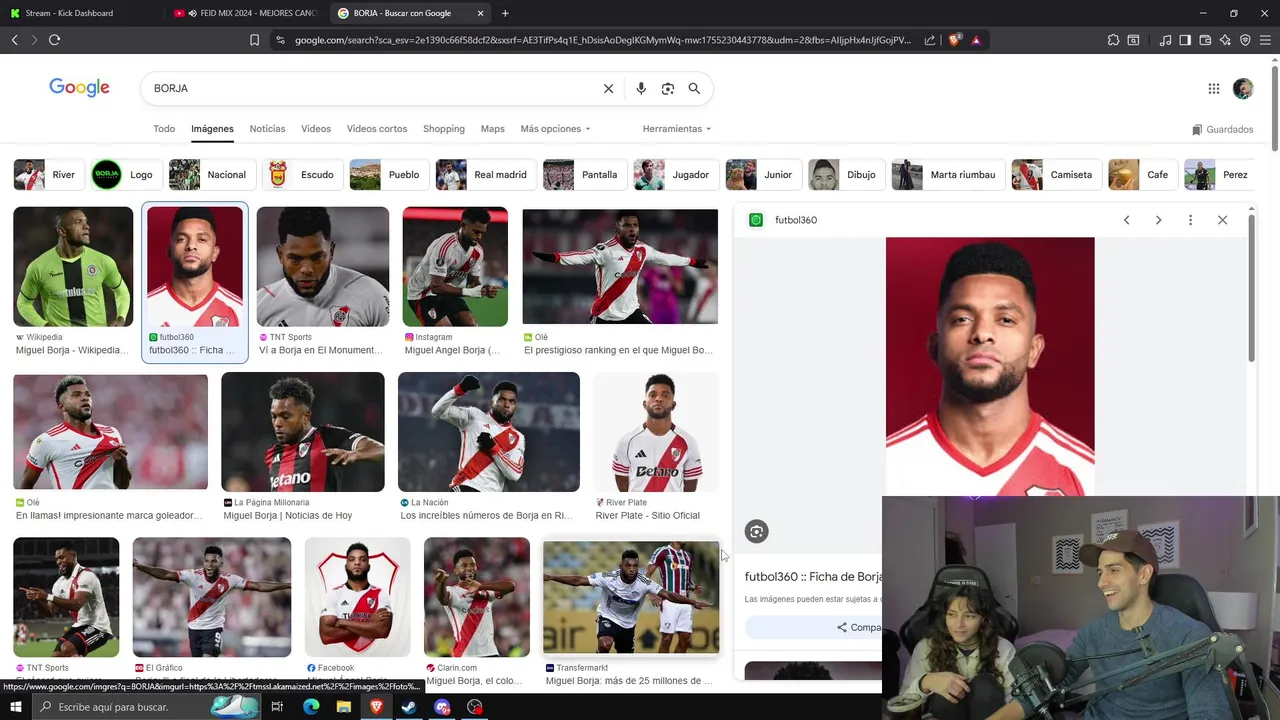Go back to the previous page
The image size is (1280, 720).
click(x=14, y=40)
